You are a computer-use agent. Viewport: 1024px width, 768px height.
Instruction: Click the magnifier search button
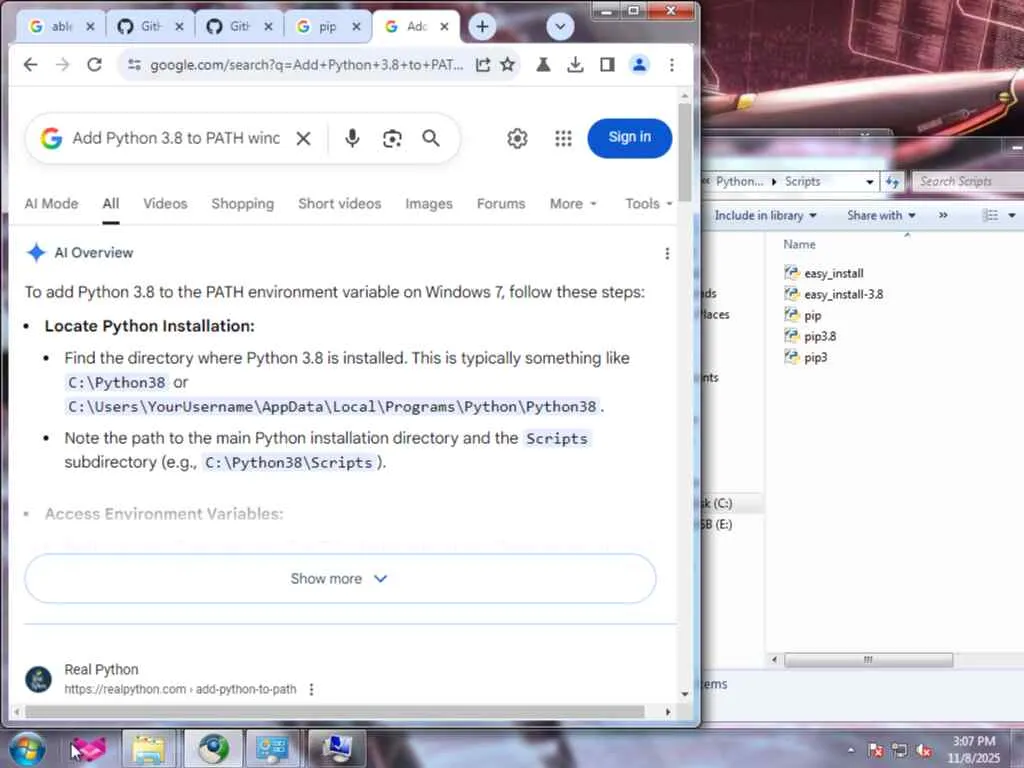(x=431, y=138)
